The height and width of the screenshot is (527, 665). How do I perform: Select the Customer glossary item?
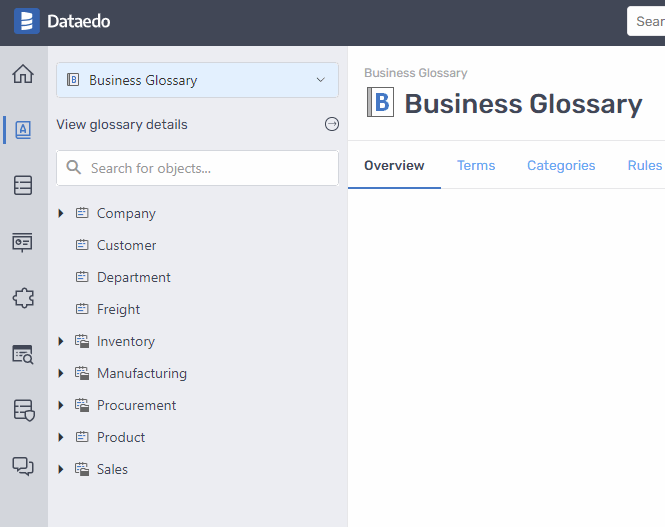point(126,245)
